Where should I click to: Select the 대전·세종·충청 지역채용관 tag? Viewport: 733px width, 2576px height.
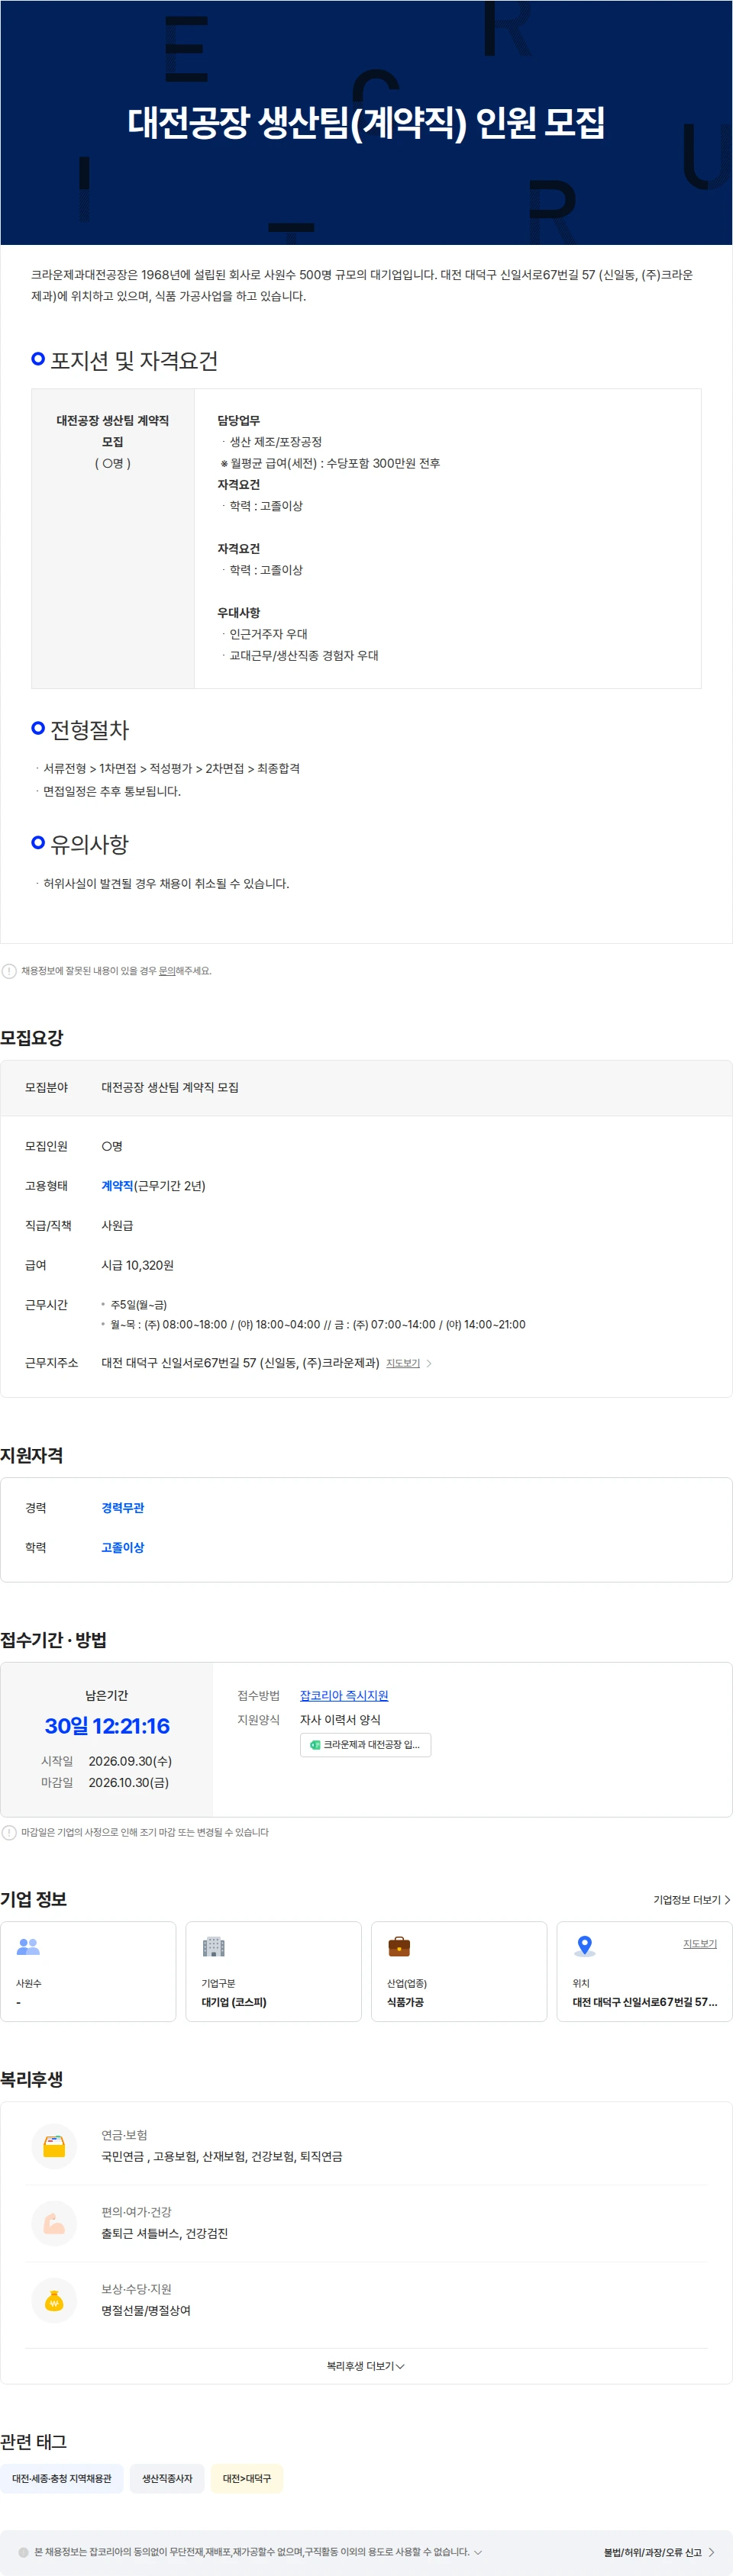pyautogui.click(x=62, y=2478)
